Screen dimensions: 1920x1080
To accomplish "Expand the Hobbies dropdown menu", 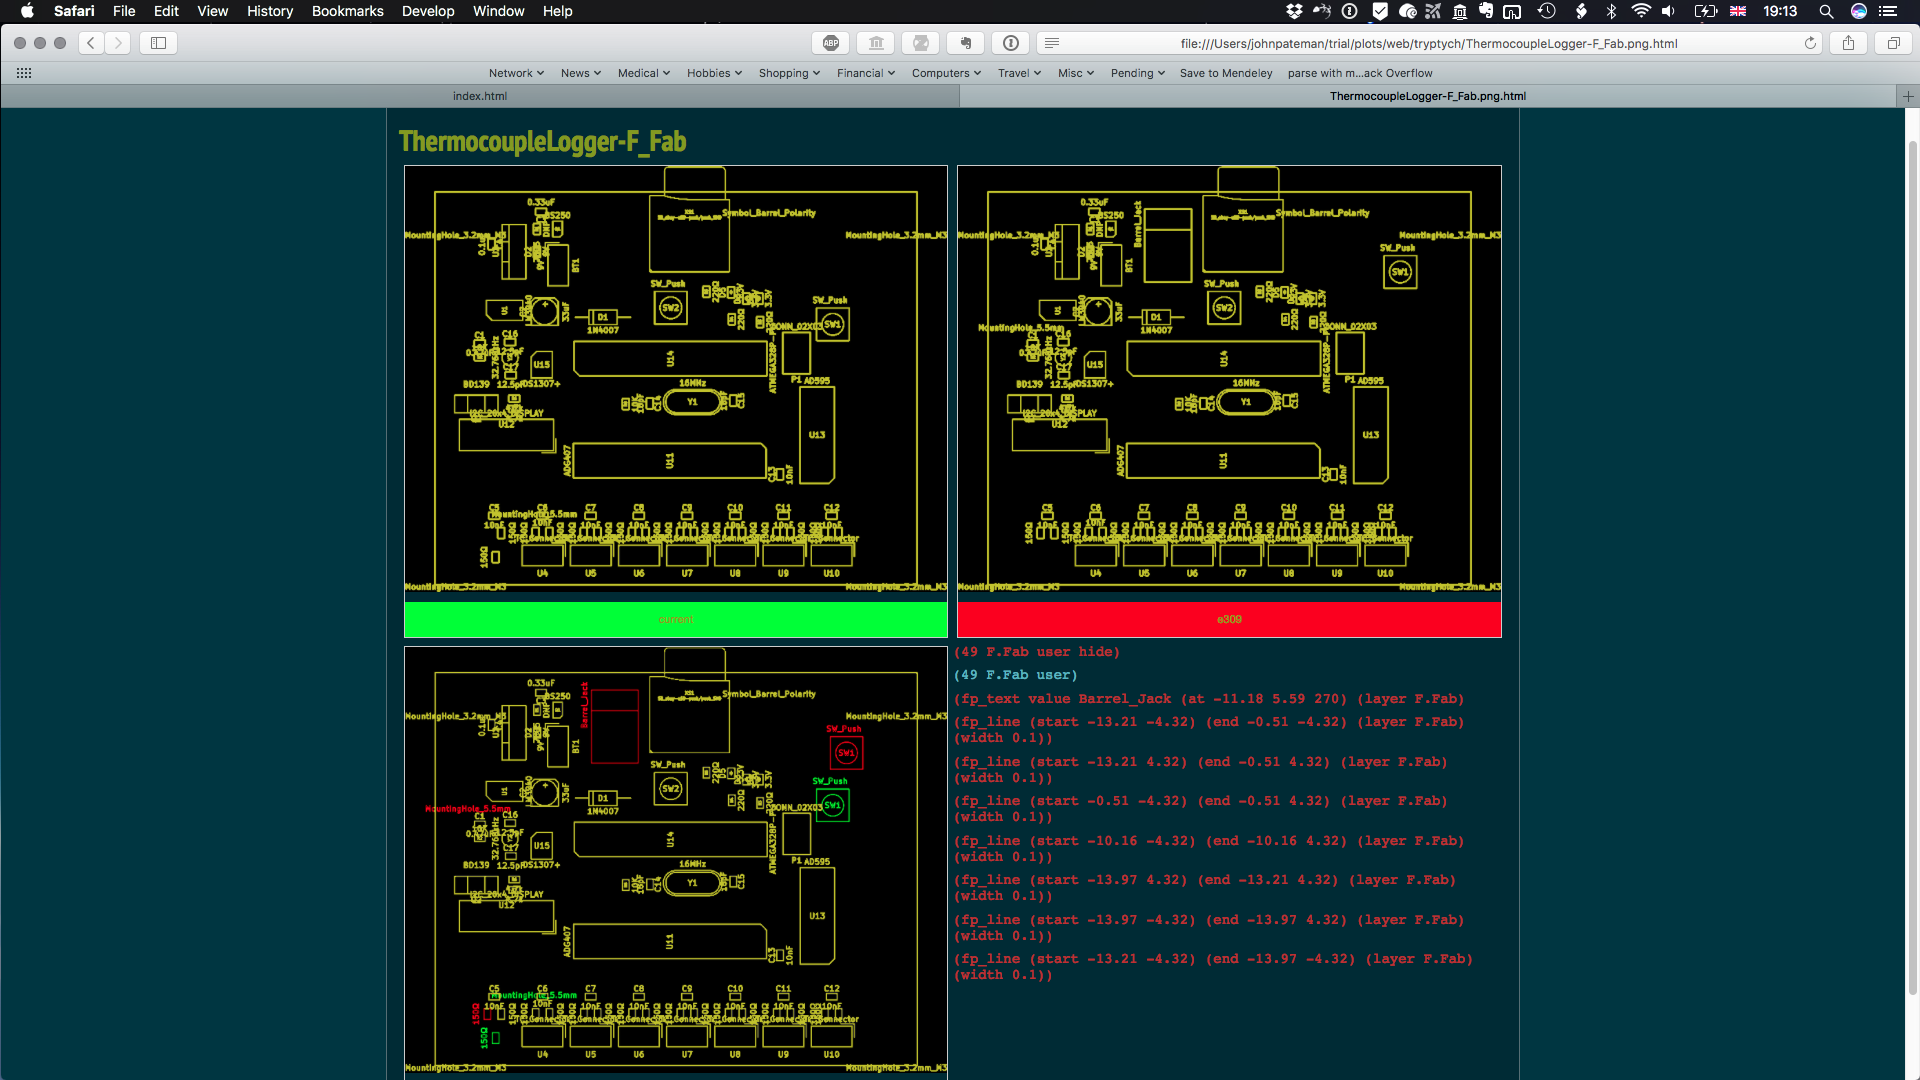I will [712, 73].
